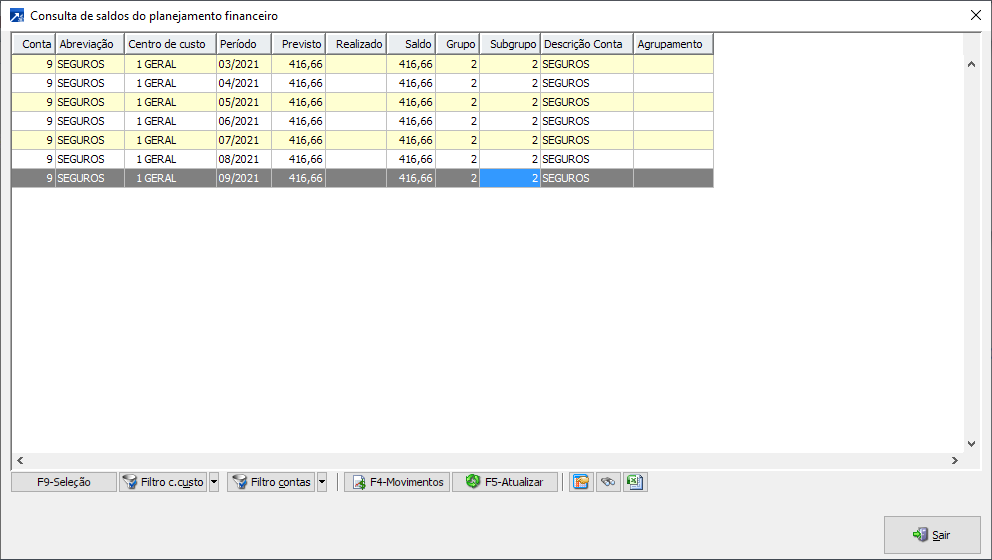Select the row for período 06/2021
The image size is (992, 560).
[243, 121]
